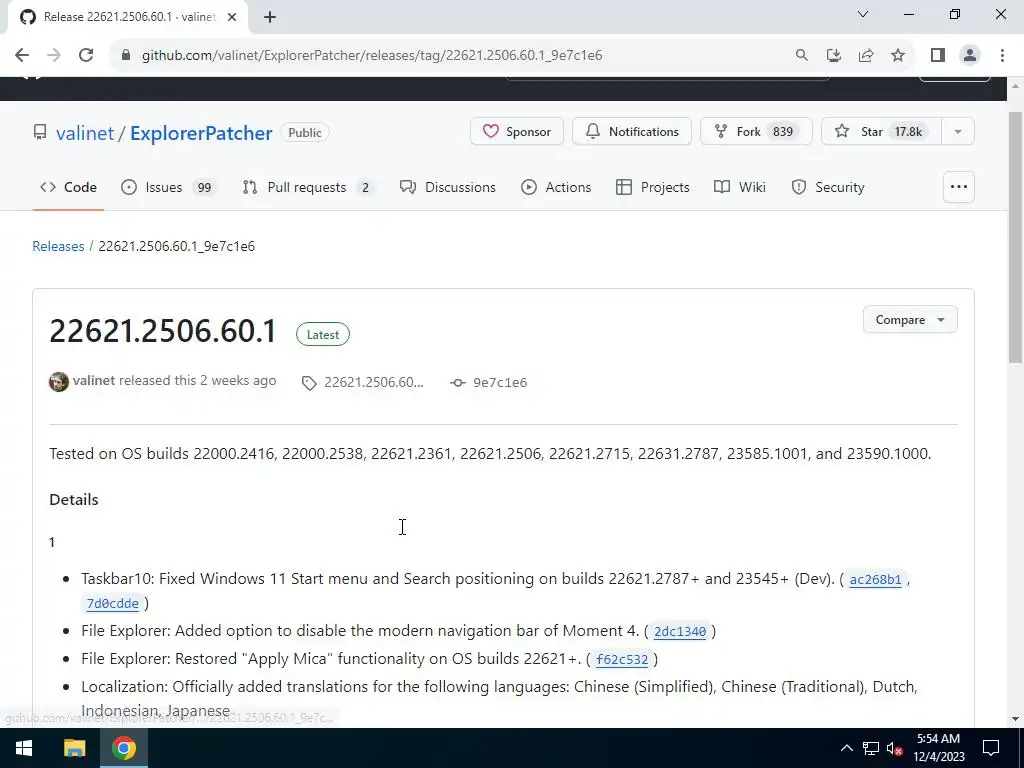Open the Wiki tab
Screen dimensions: 1024x768
pyautogui.click(x=739, y=187)
